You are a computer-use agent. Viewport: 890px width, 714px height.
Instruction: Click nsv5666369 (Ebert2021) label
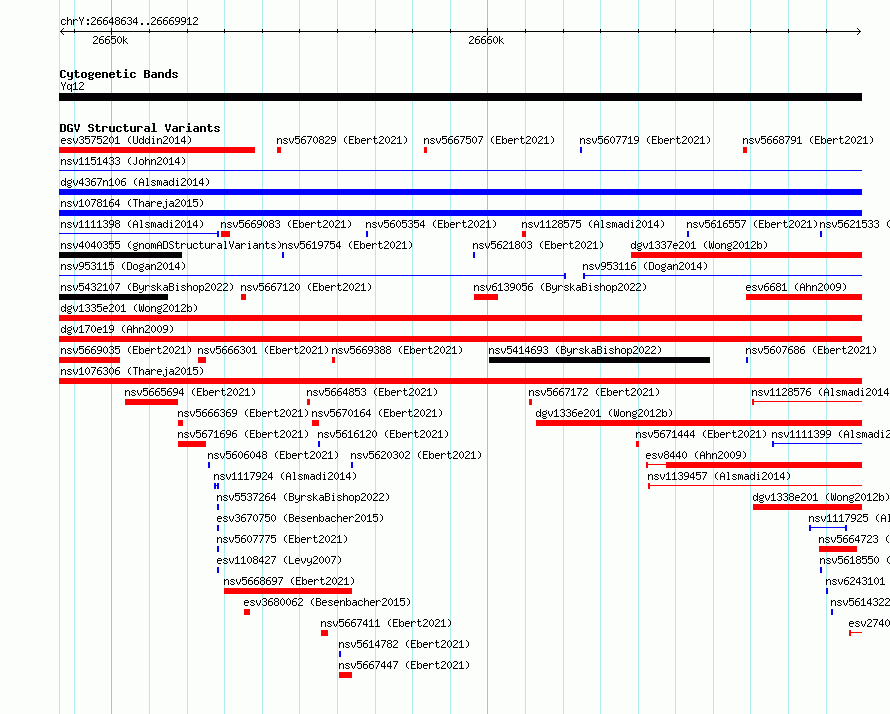coord(243,413)
